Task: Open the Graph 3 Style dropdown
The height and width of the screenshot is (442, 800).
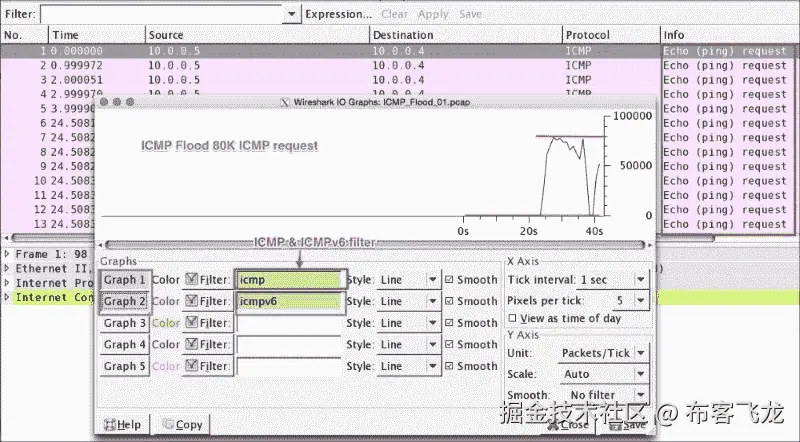Action: pos(409,323)
